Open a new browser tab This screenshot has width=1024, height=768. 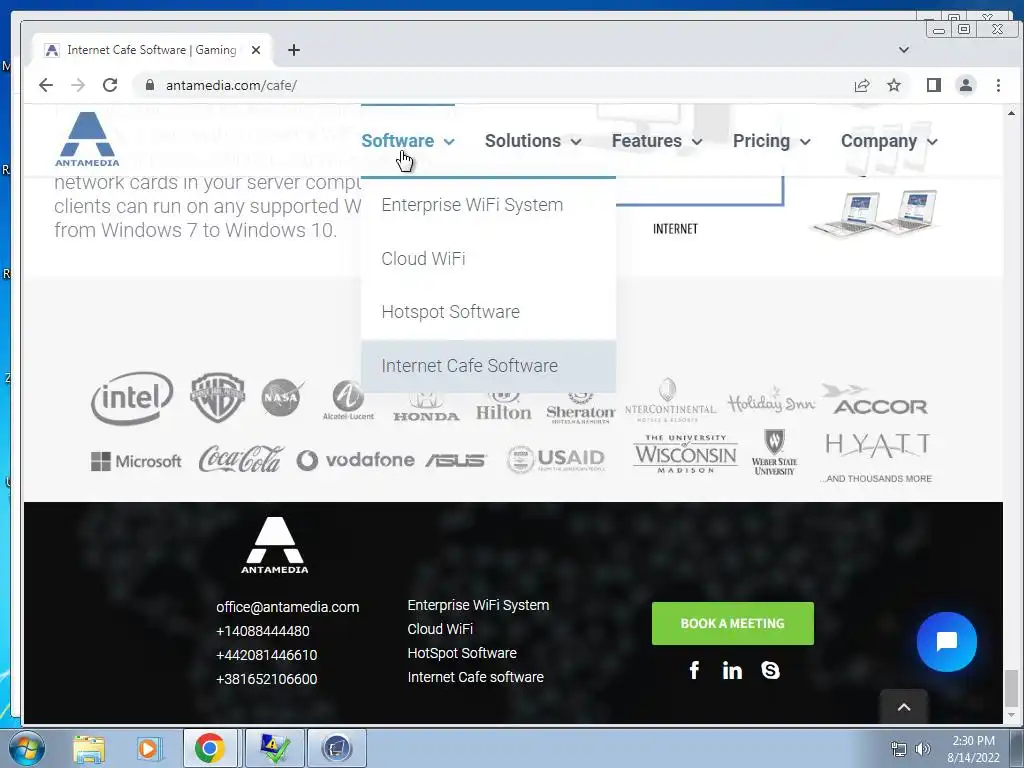click(294, 50)
